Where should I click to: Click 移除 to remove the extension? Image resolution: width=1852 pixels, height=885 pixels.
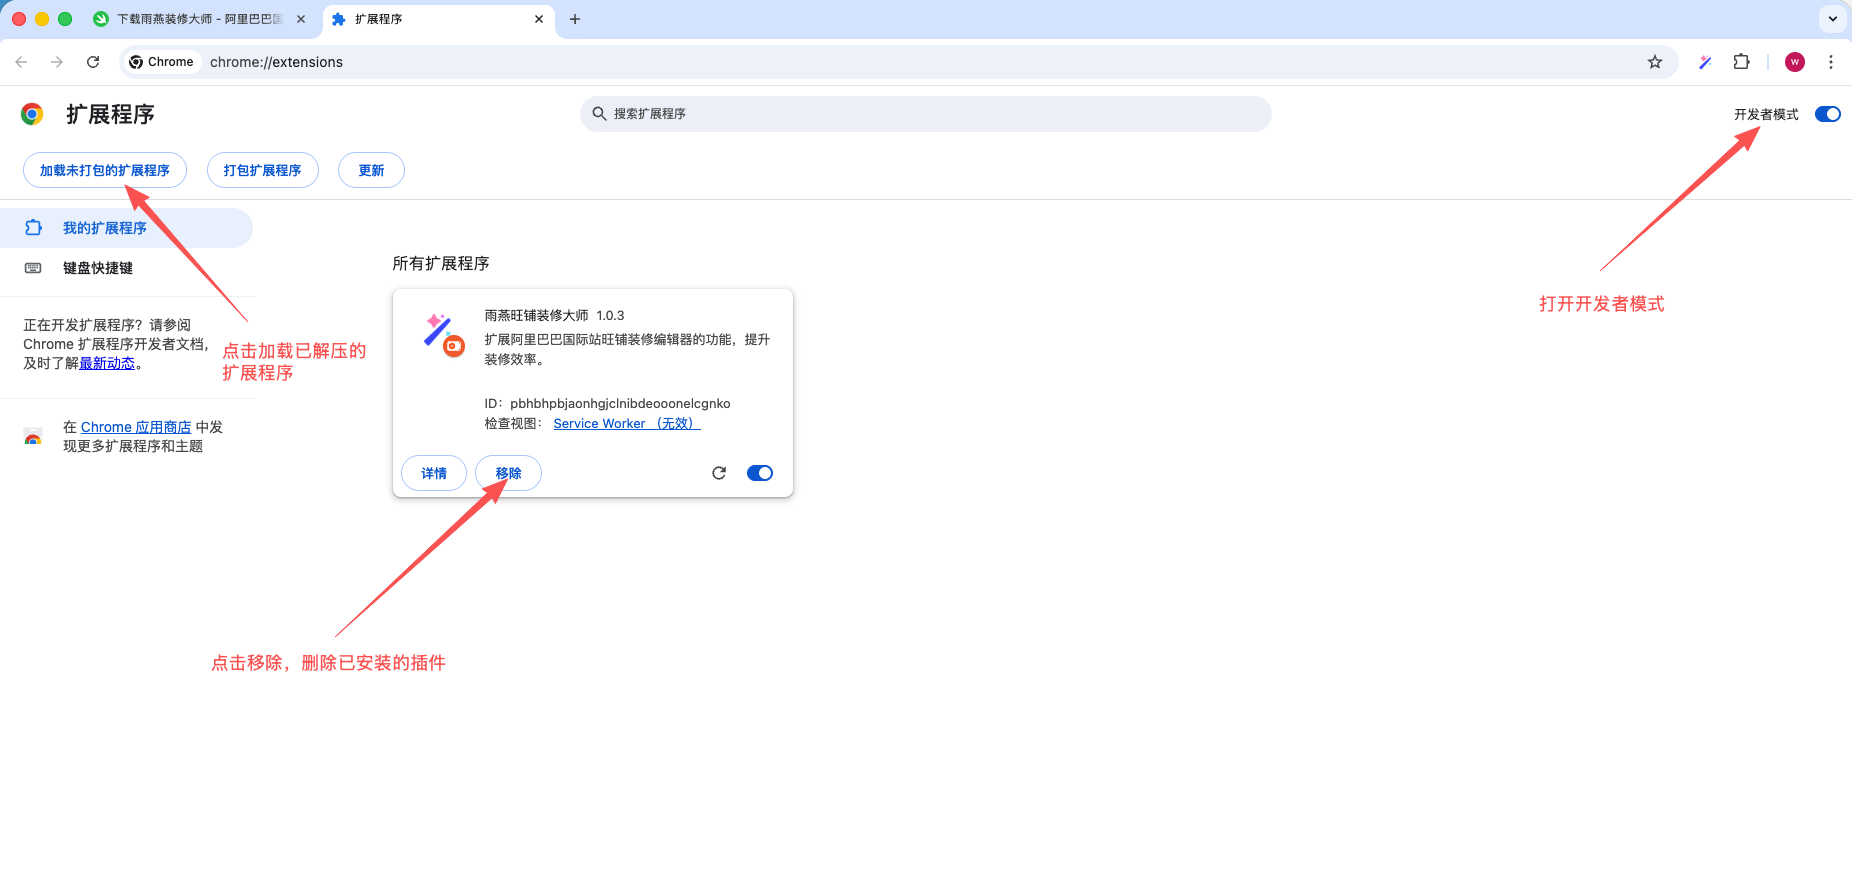508,473
